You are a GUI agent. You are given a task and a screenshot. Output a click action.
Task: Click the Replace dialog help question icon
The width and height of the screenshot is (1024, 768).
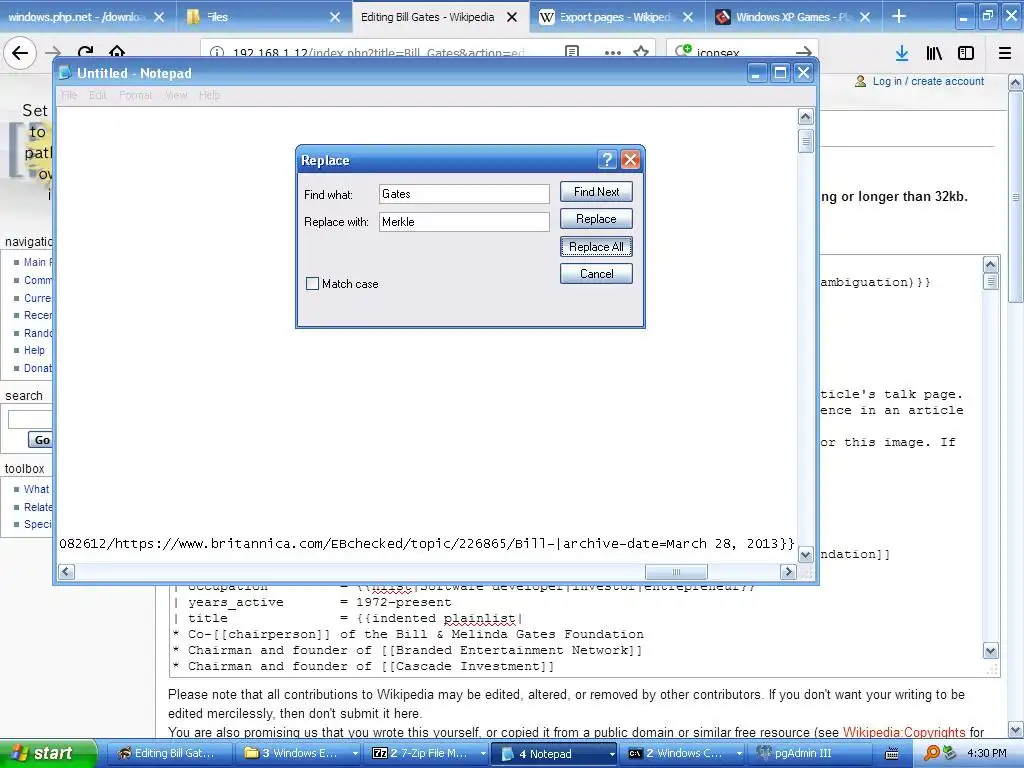point(607,160)
